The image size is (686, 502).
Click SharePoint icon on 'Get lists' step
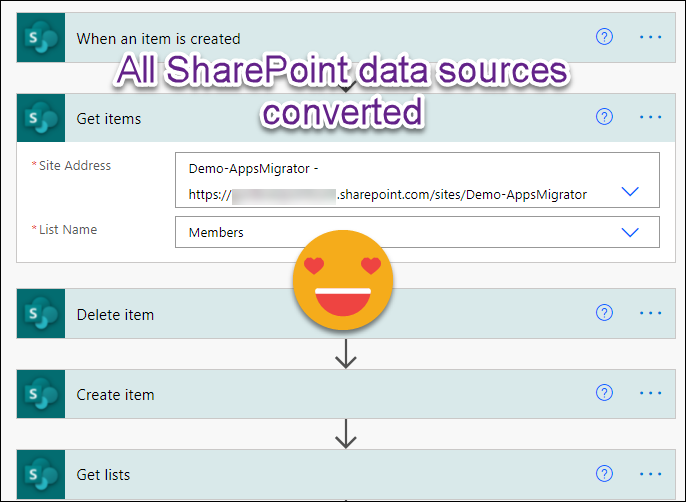[x=41, y=474]
